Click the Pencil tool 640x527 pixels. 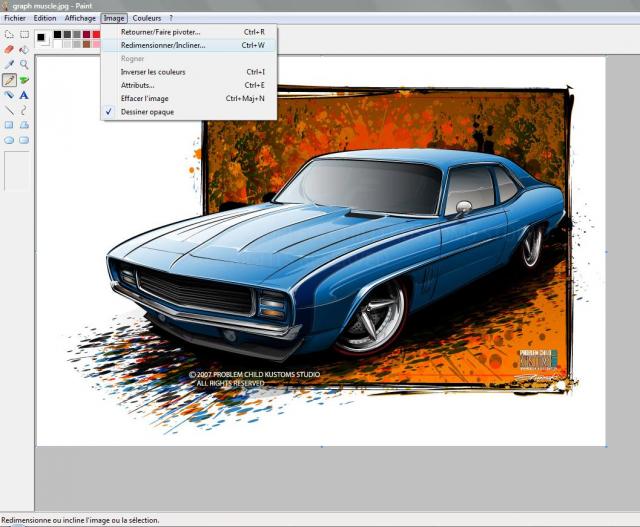pos(9,80)
